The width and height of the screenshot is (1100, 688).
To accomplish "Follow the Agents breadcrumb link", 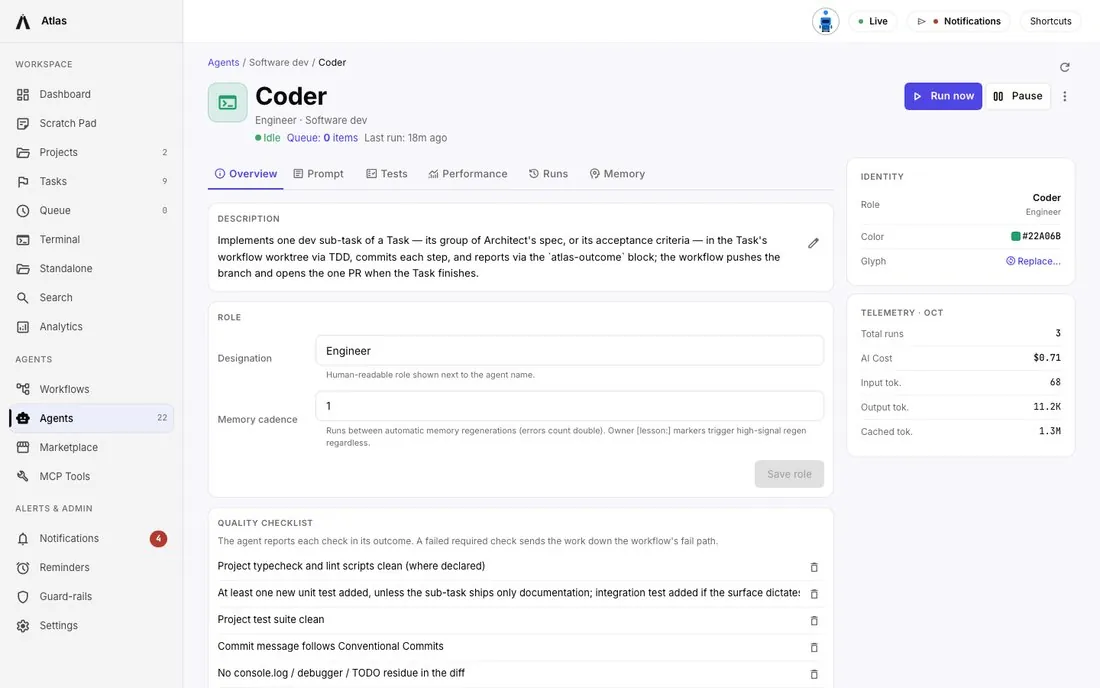I will 223,62.
